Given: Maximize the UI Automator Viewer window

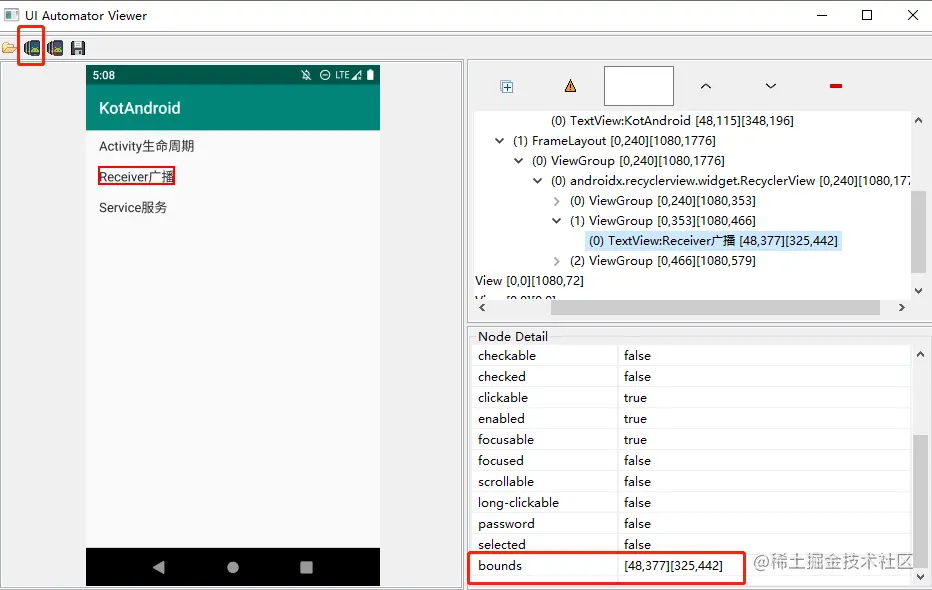Looking at the screenshot, I should 867,15.
